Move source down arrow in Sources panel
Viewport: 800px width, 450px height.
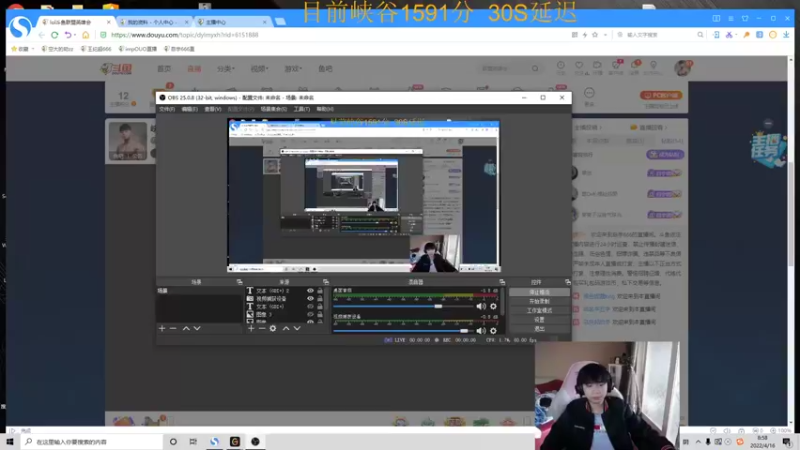click(297, 329)
